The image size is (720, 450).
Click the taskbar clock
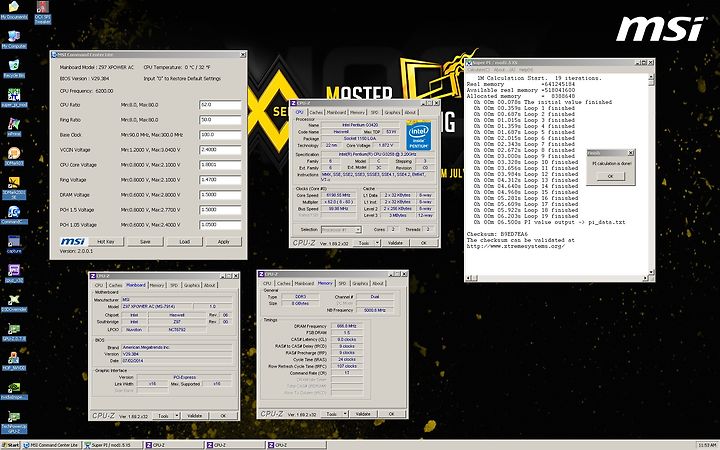707,445
